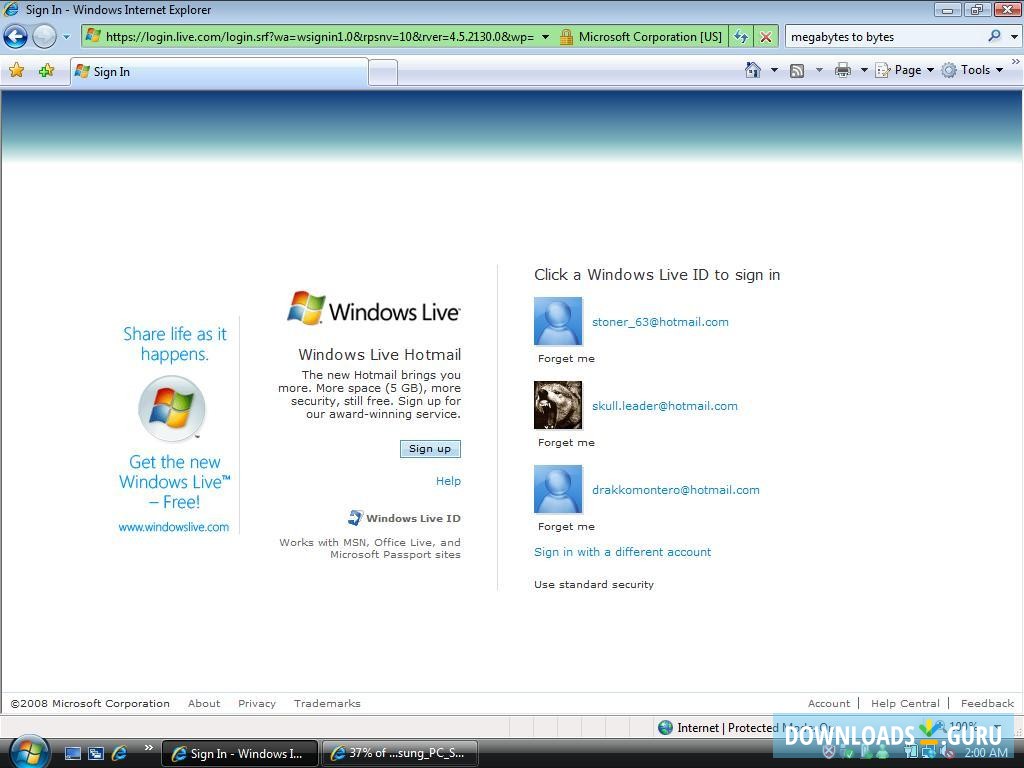Expand the Feeds dropdown arrow
This screenshot has height=768, width=1024.
(819, 70)
